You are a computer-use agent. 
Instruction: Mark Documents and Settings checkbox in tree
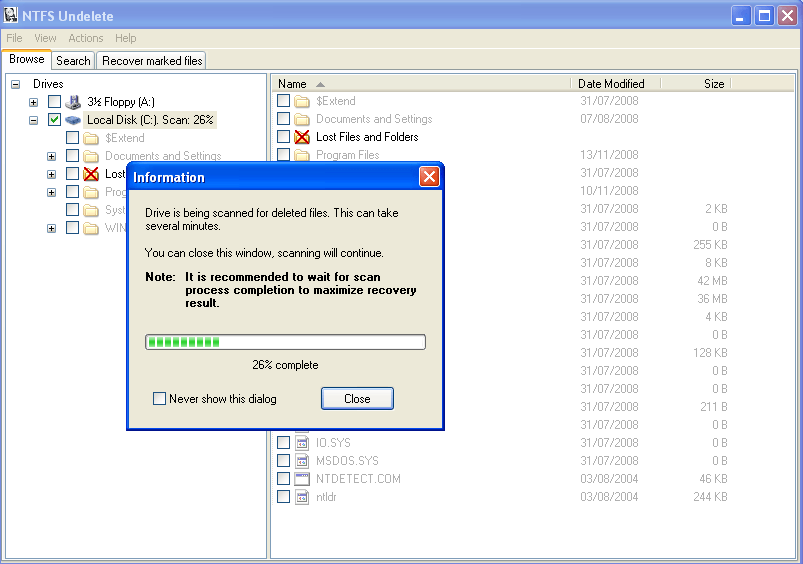(72, 155)
